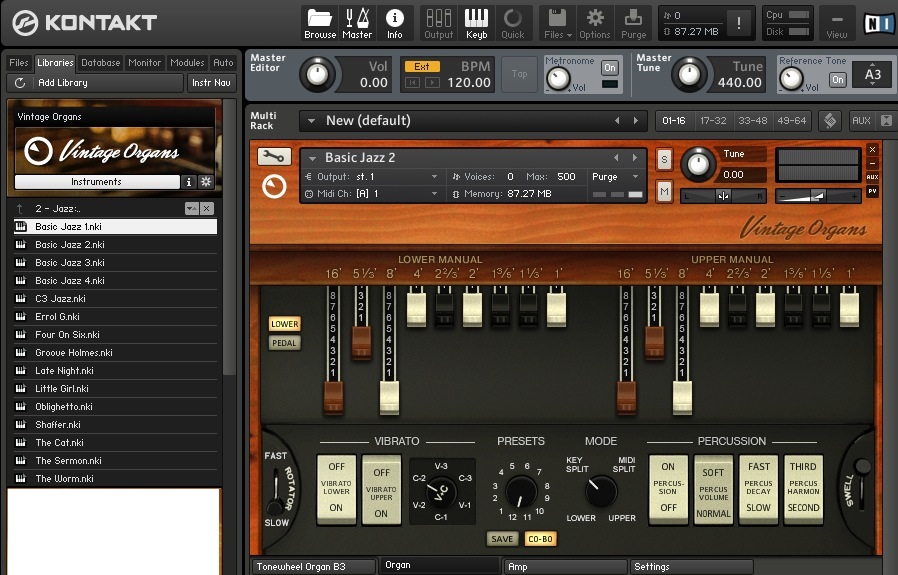Open the Files dropdown menu

point(557,23)
